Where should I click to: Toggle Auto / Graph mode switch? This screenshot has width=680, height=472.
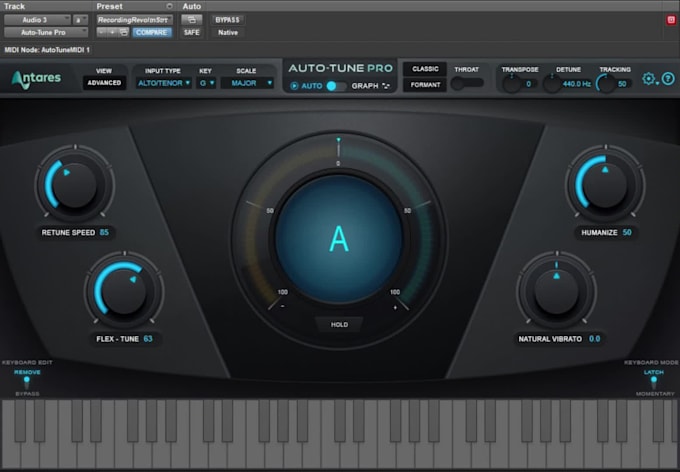point(337,86)
